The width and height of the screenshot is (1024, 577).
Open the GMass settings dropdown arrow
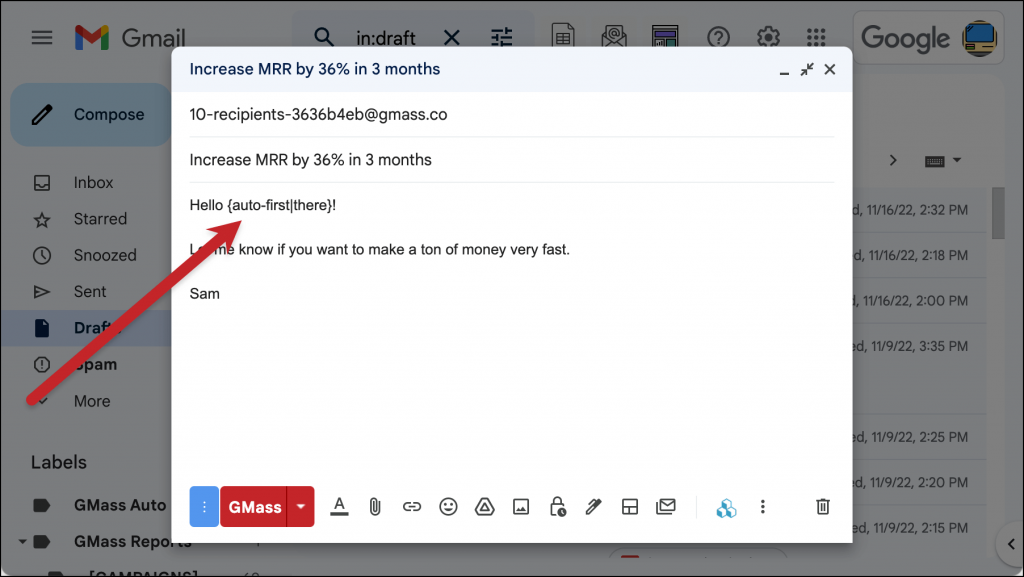point(298,507)
